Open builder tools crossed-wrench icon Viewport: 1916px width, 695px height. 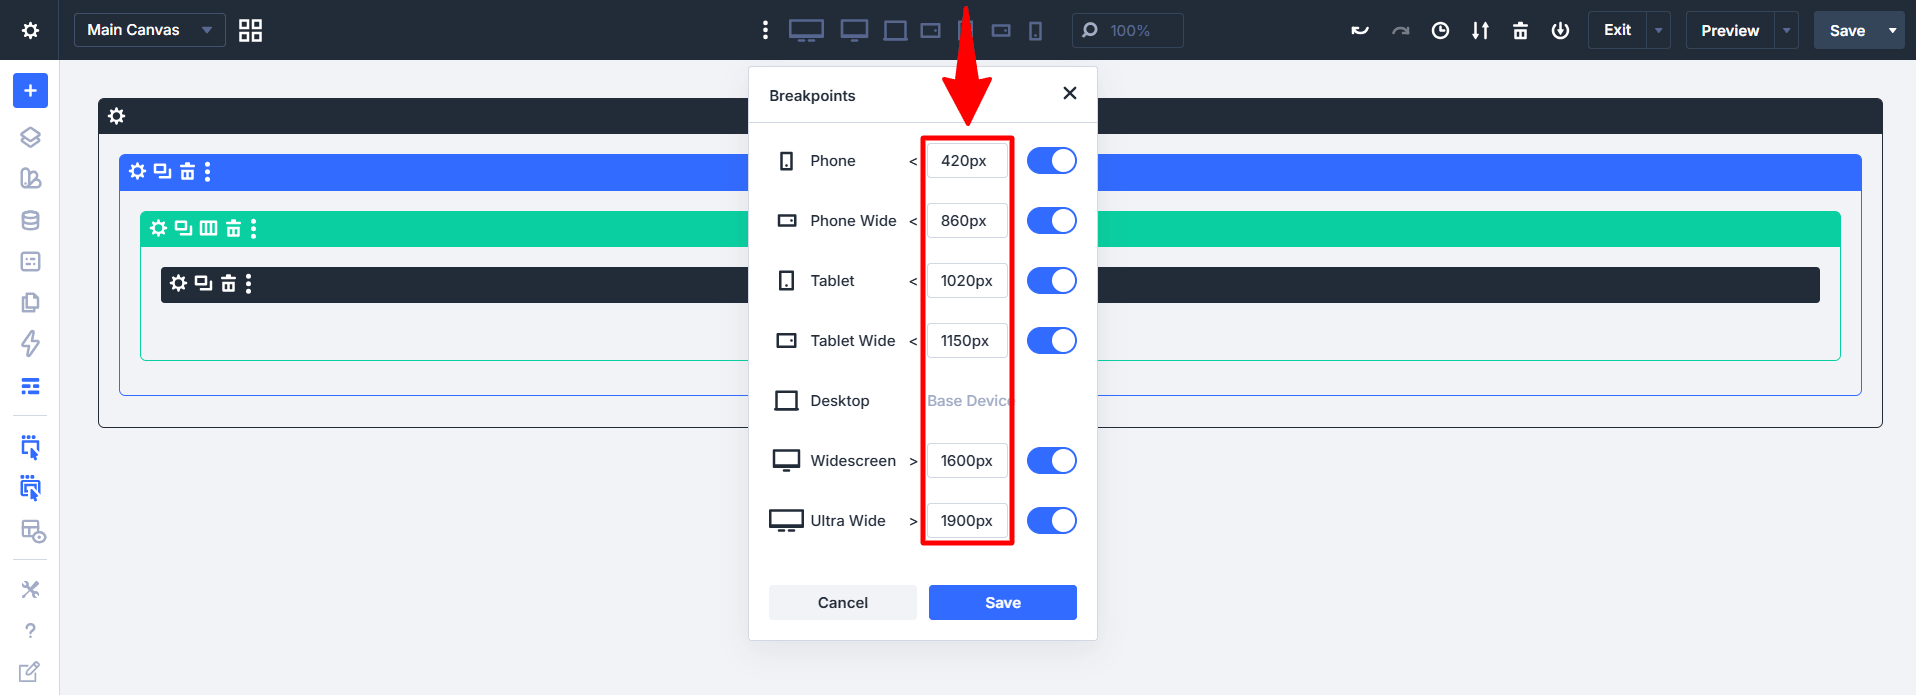click(x=30, y=589)
